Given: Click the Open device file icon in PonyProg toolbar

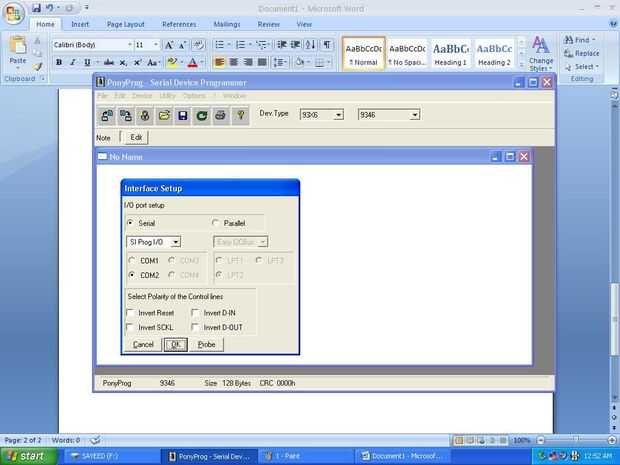Looking at the screenshot, I should 164,115.
